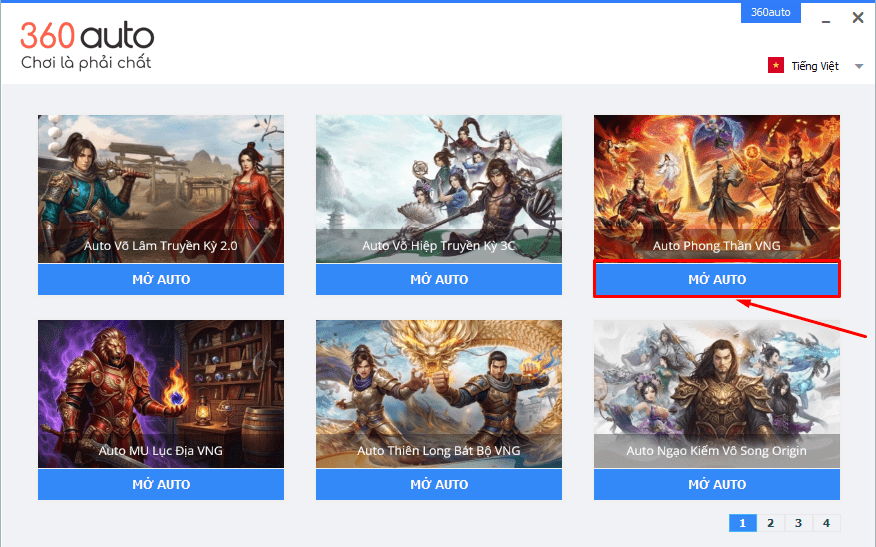The image size is (876, 547).
Task: Open auto for Ngạo Kiếm Vô Song Origin
Action: (717, 484)
